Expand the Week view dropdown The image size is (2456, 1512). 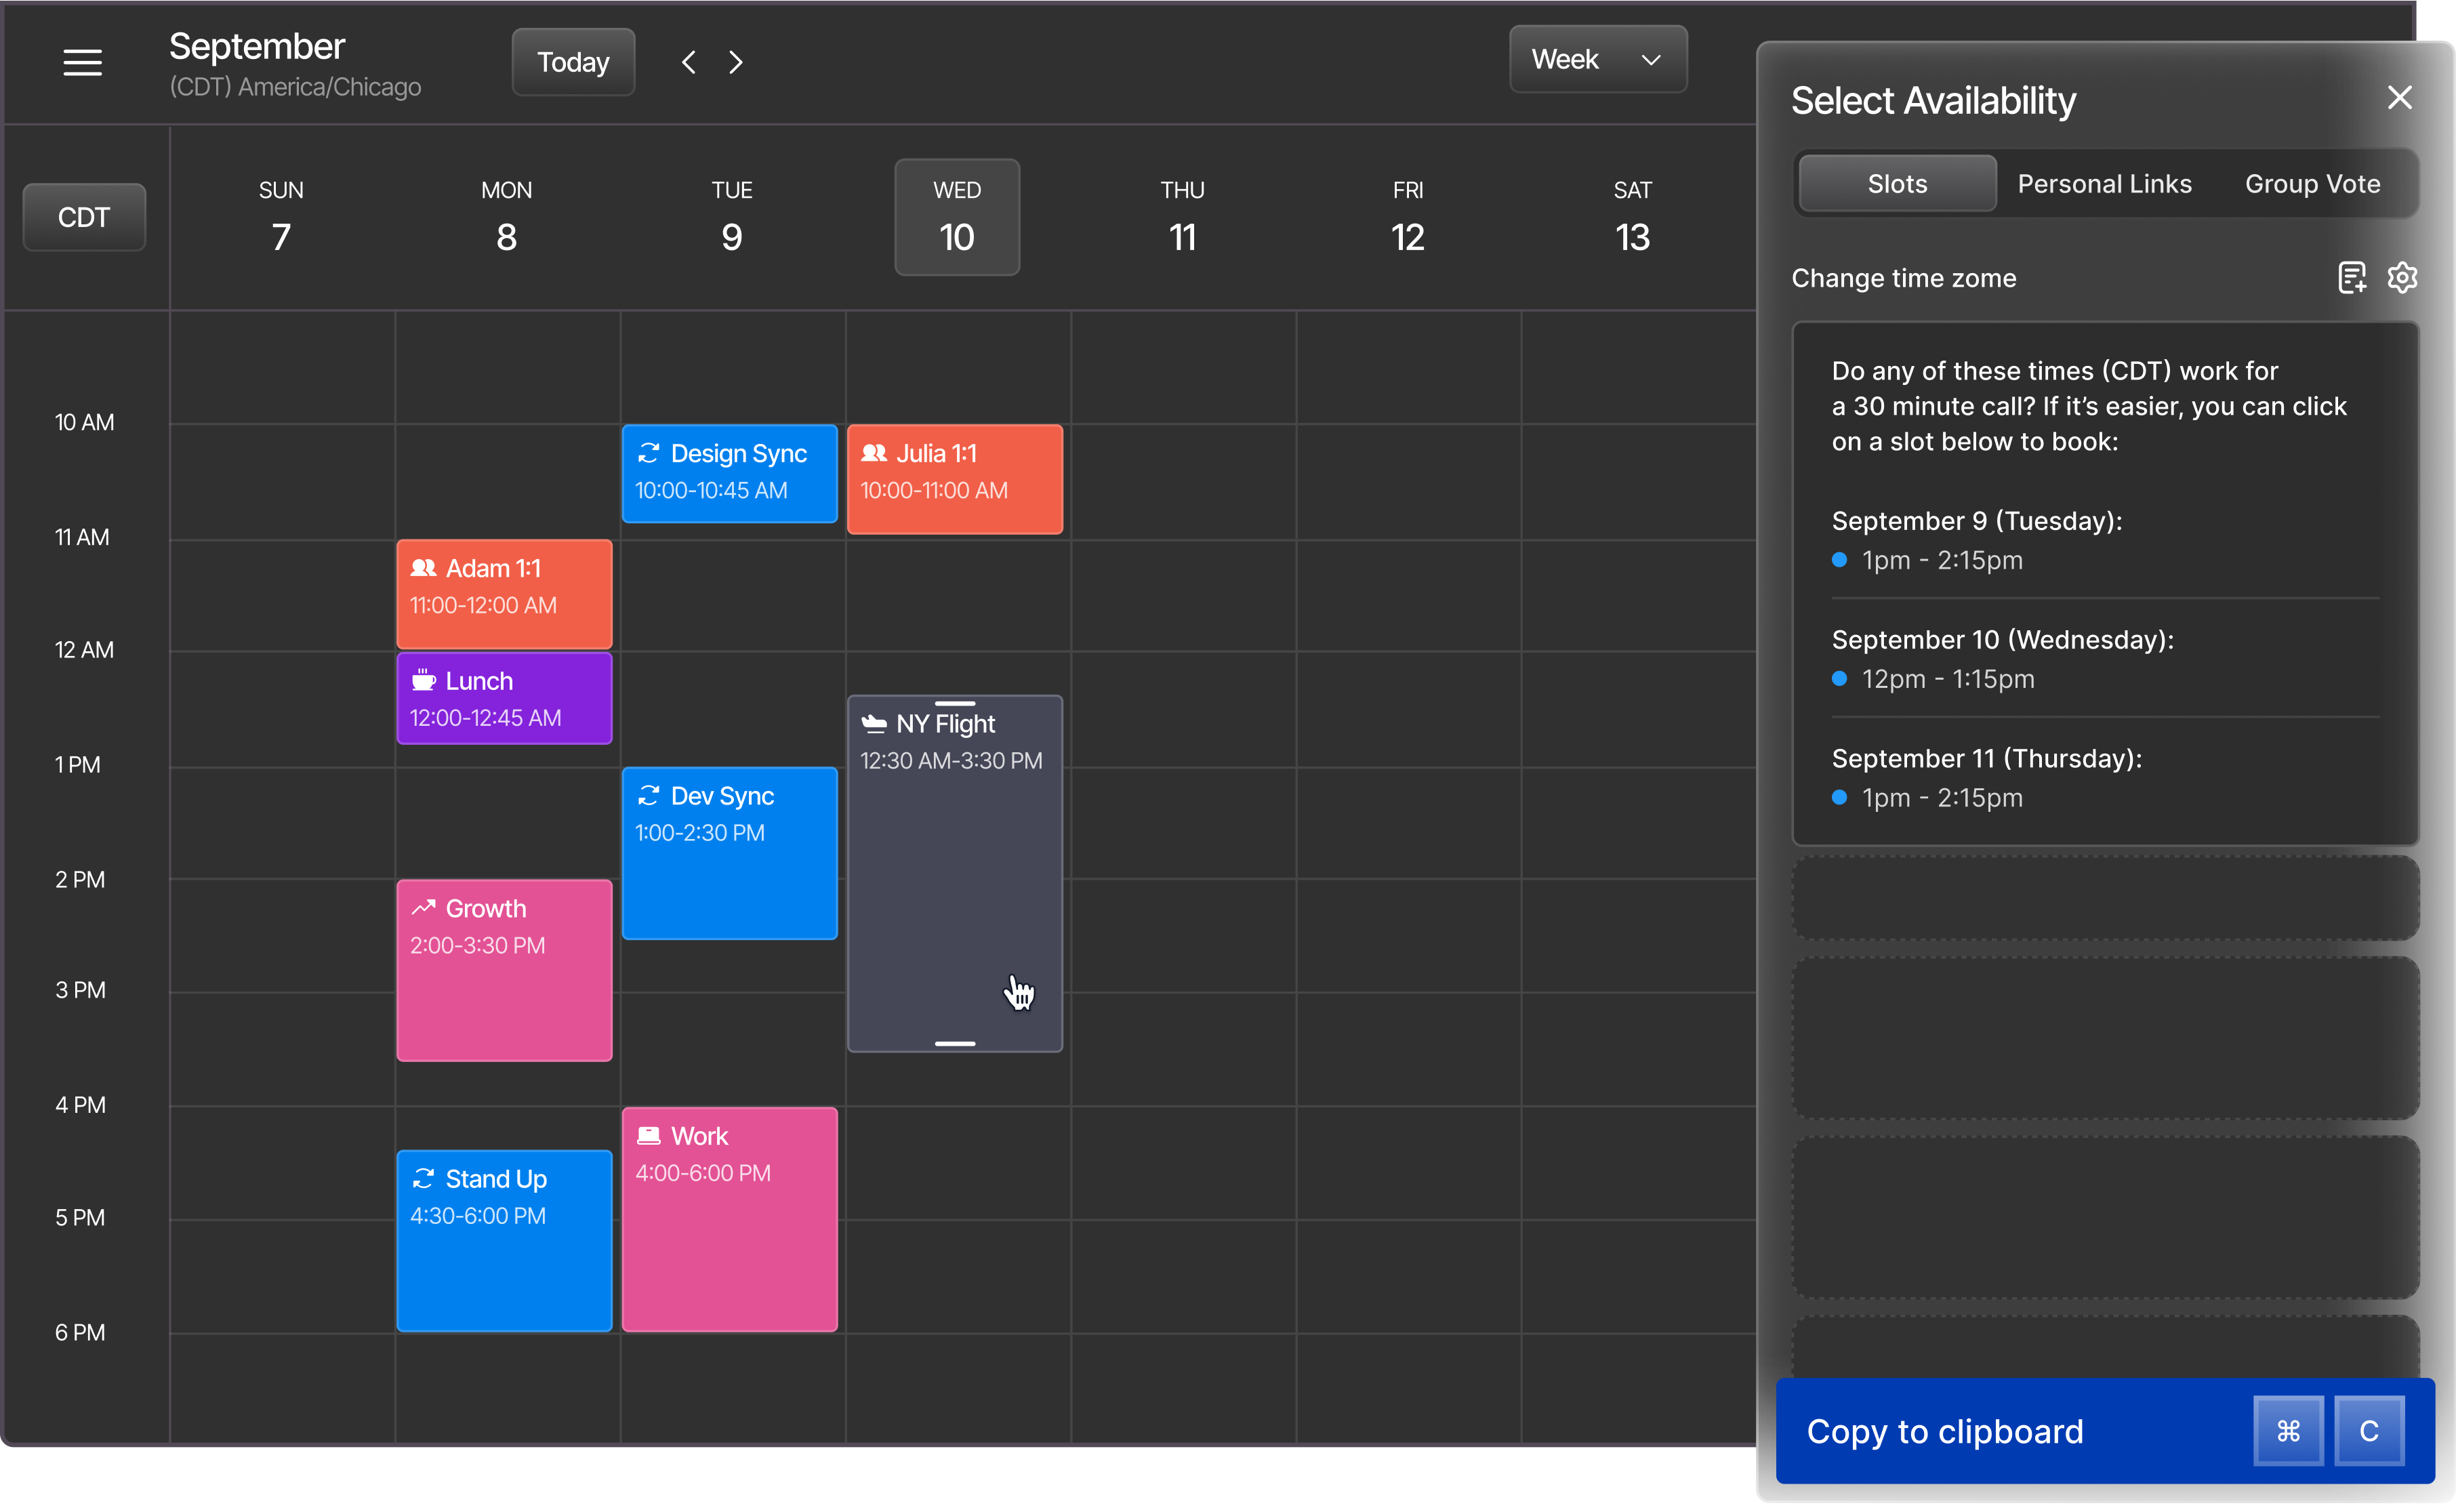[1597, 60]
